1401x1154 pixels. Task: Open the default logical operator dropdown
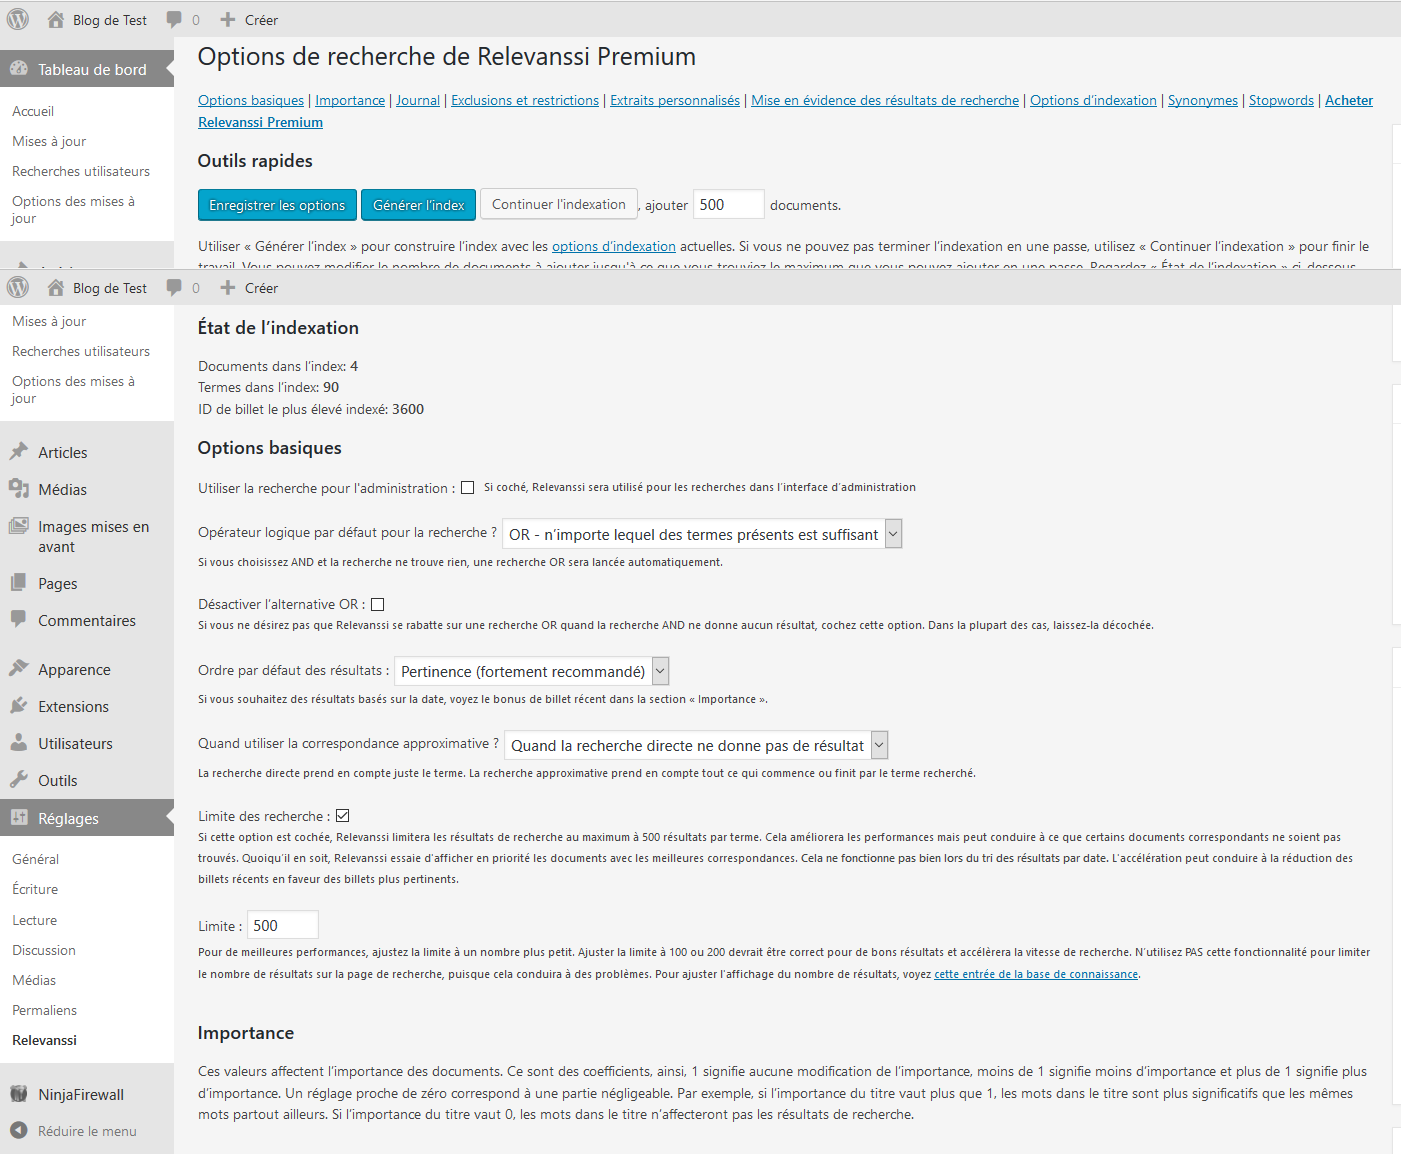coord(702,534)
